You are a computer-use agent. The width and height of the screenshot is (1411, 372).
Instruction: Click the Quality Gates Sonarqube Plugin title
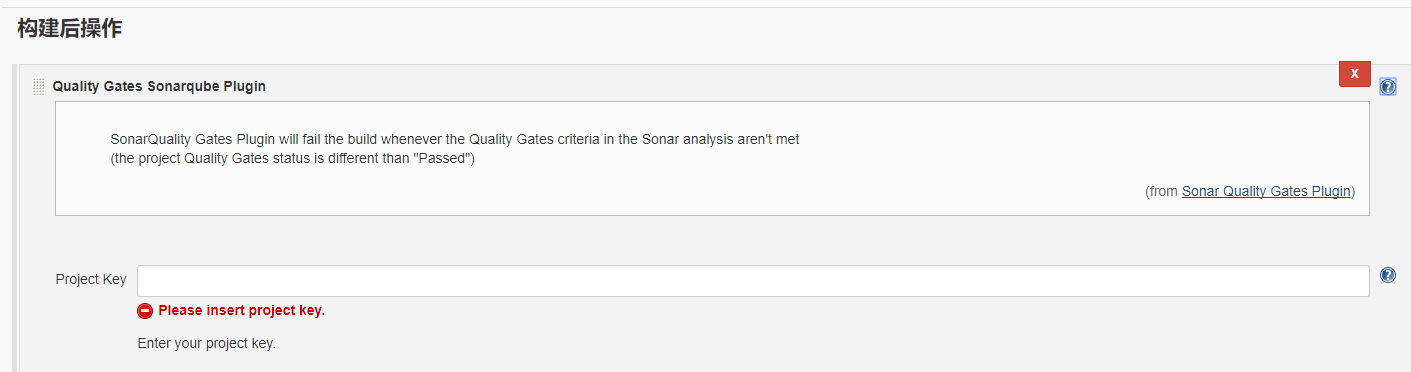159,86
